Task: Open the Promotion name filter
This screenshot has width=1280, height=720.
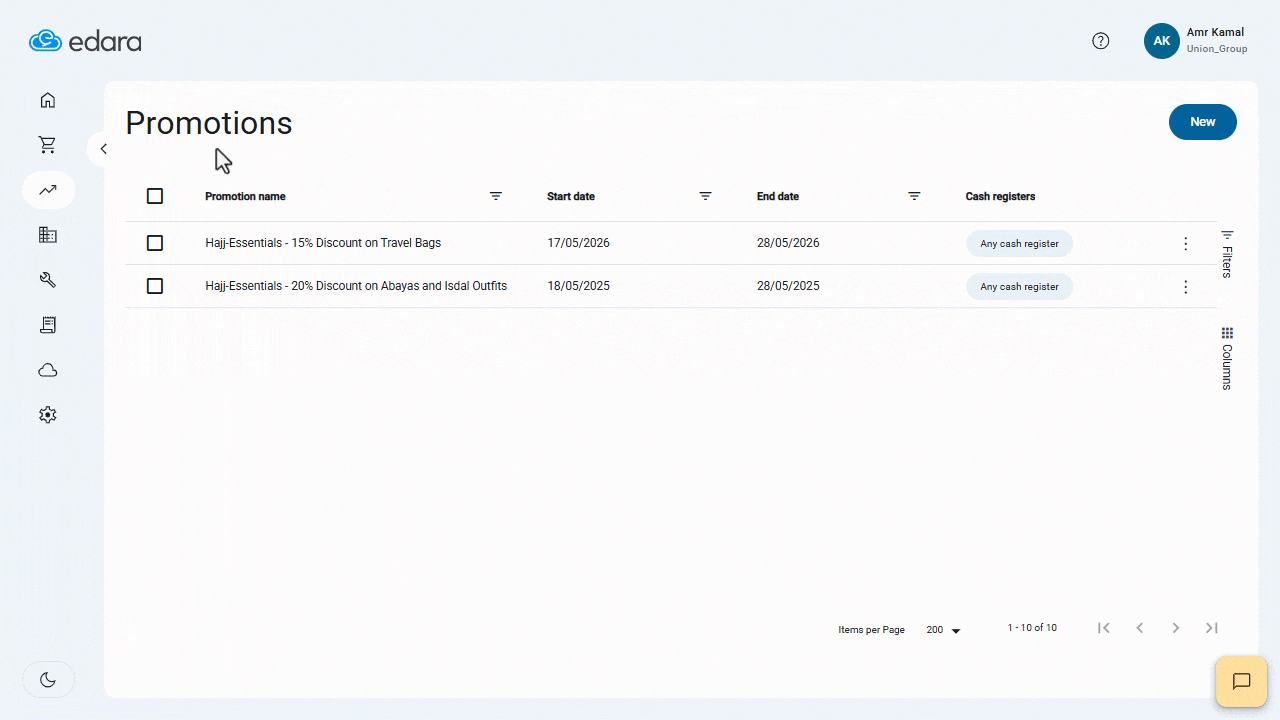Action: 496,196
